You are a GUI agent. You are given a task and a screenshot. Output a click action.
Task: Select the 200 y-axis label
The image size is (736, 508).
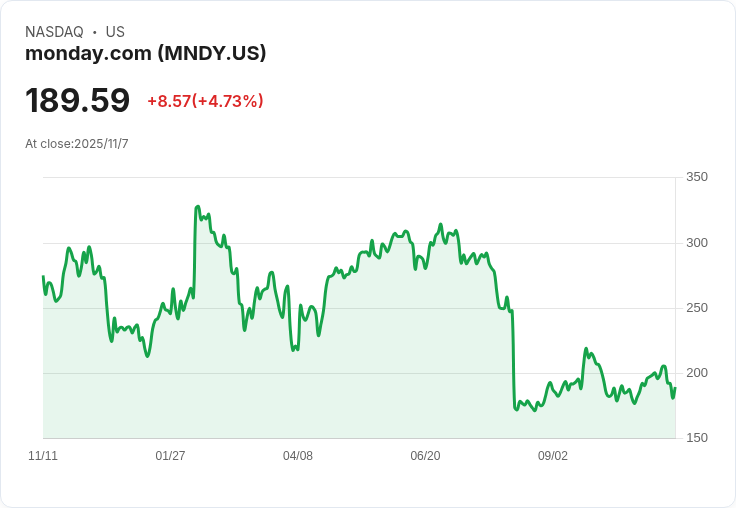696,372
